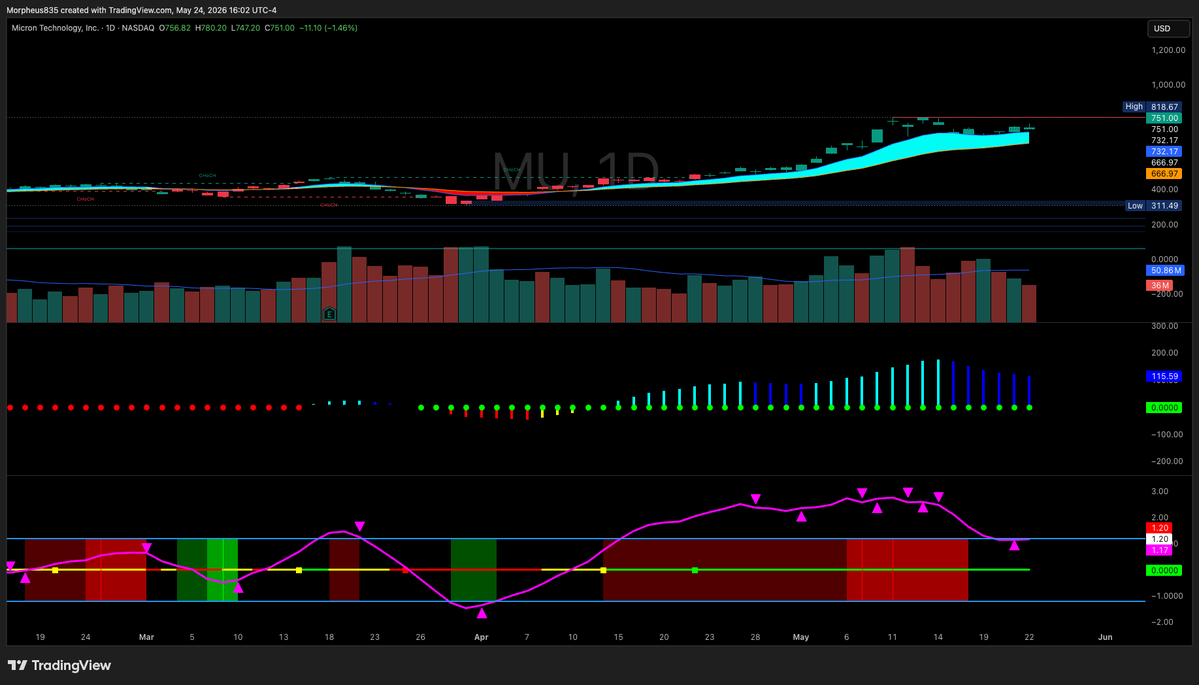Click the orange 666.97 price badge
This screenshot has width=1199, height=685.
(1164, 174)
